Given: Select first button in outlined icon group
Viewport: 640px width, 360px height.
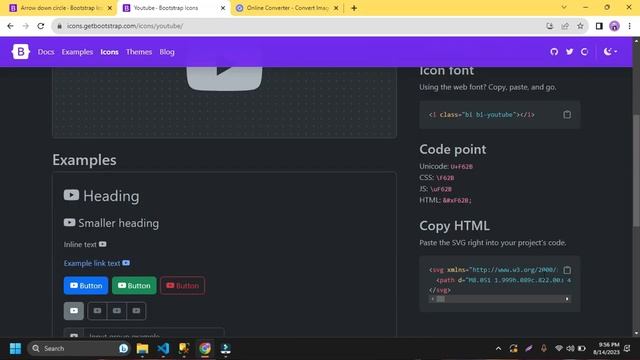Looking at the screenshot, I should point(97,311).
